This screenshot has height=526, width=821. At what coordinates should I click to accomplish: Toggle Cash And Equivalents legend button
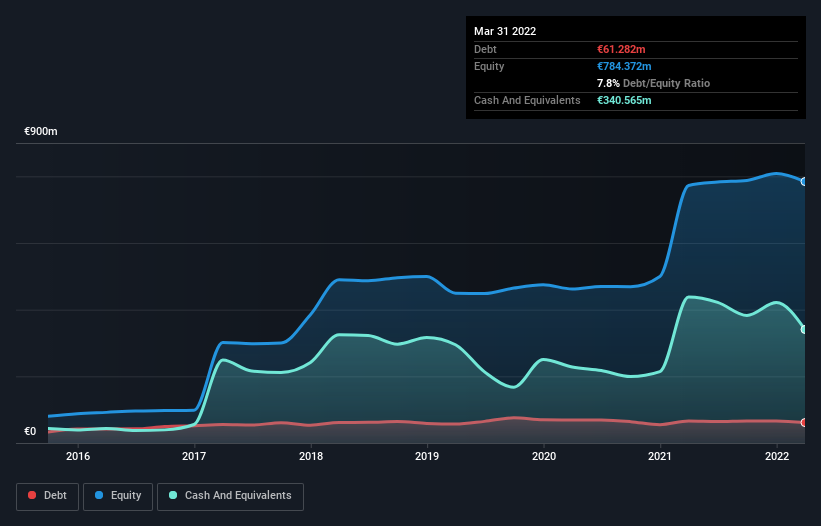pyautogui.click(x=230, y=496)
